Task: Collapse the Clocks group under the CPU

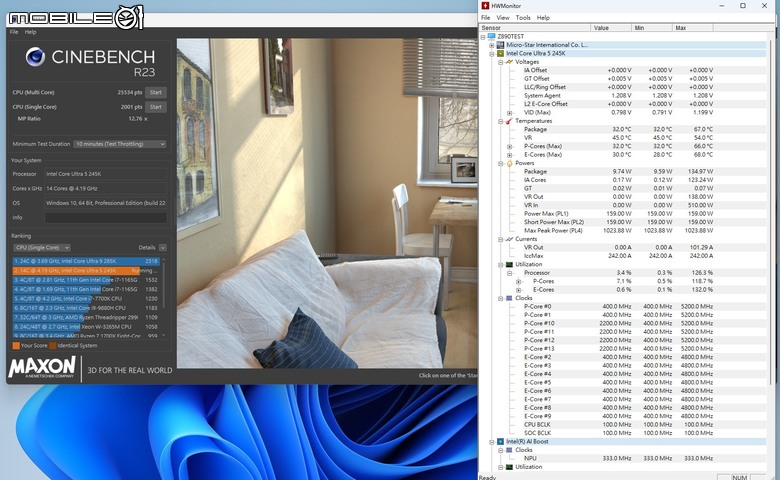Action: pyautogui.click(x=500, y=298)
